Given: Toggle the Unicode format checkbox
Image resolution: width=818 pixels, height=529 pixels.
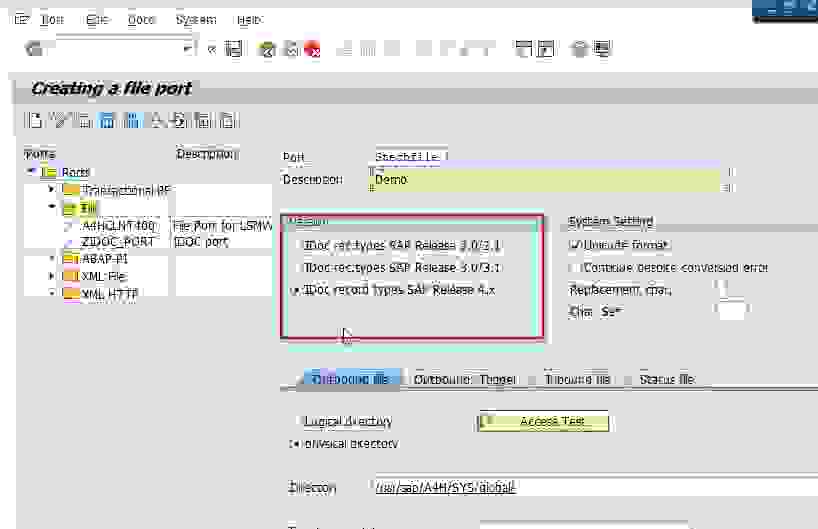Looking at the screenshot, I should pyautogui.click(x=574, y=244).
